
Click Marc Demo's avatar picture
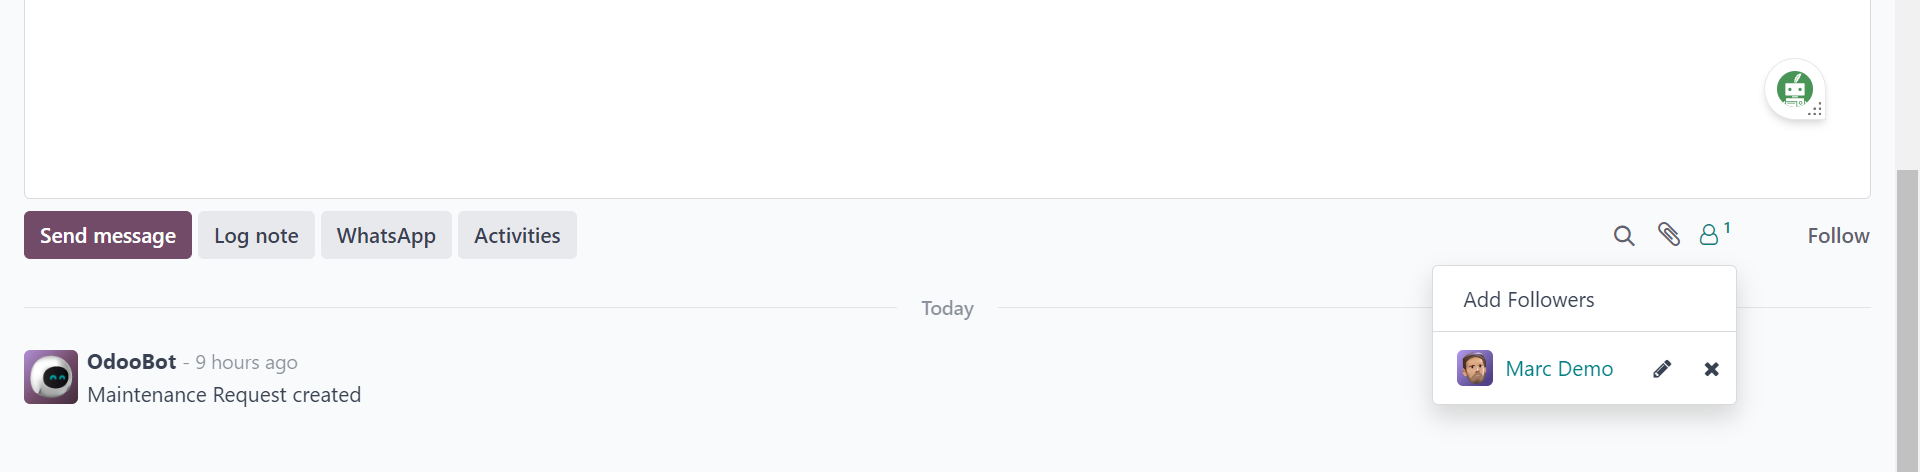coord(1475,368)
